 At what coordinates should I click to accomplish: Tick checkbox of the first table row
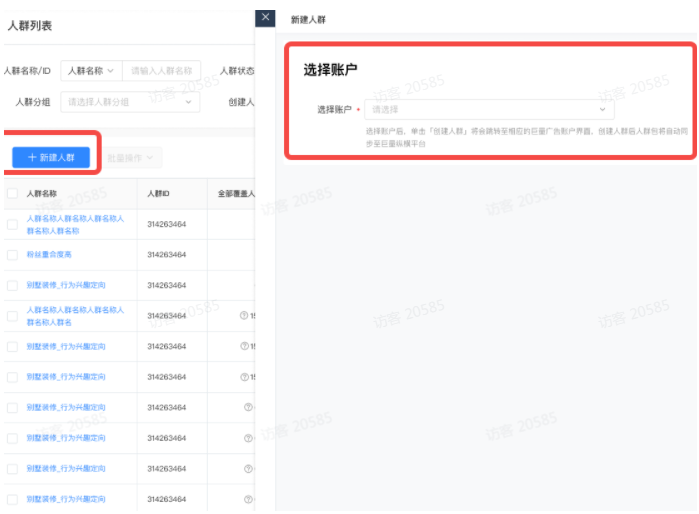coord(12,224)
